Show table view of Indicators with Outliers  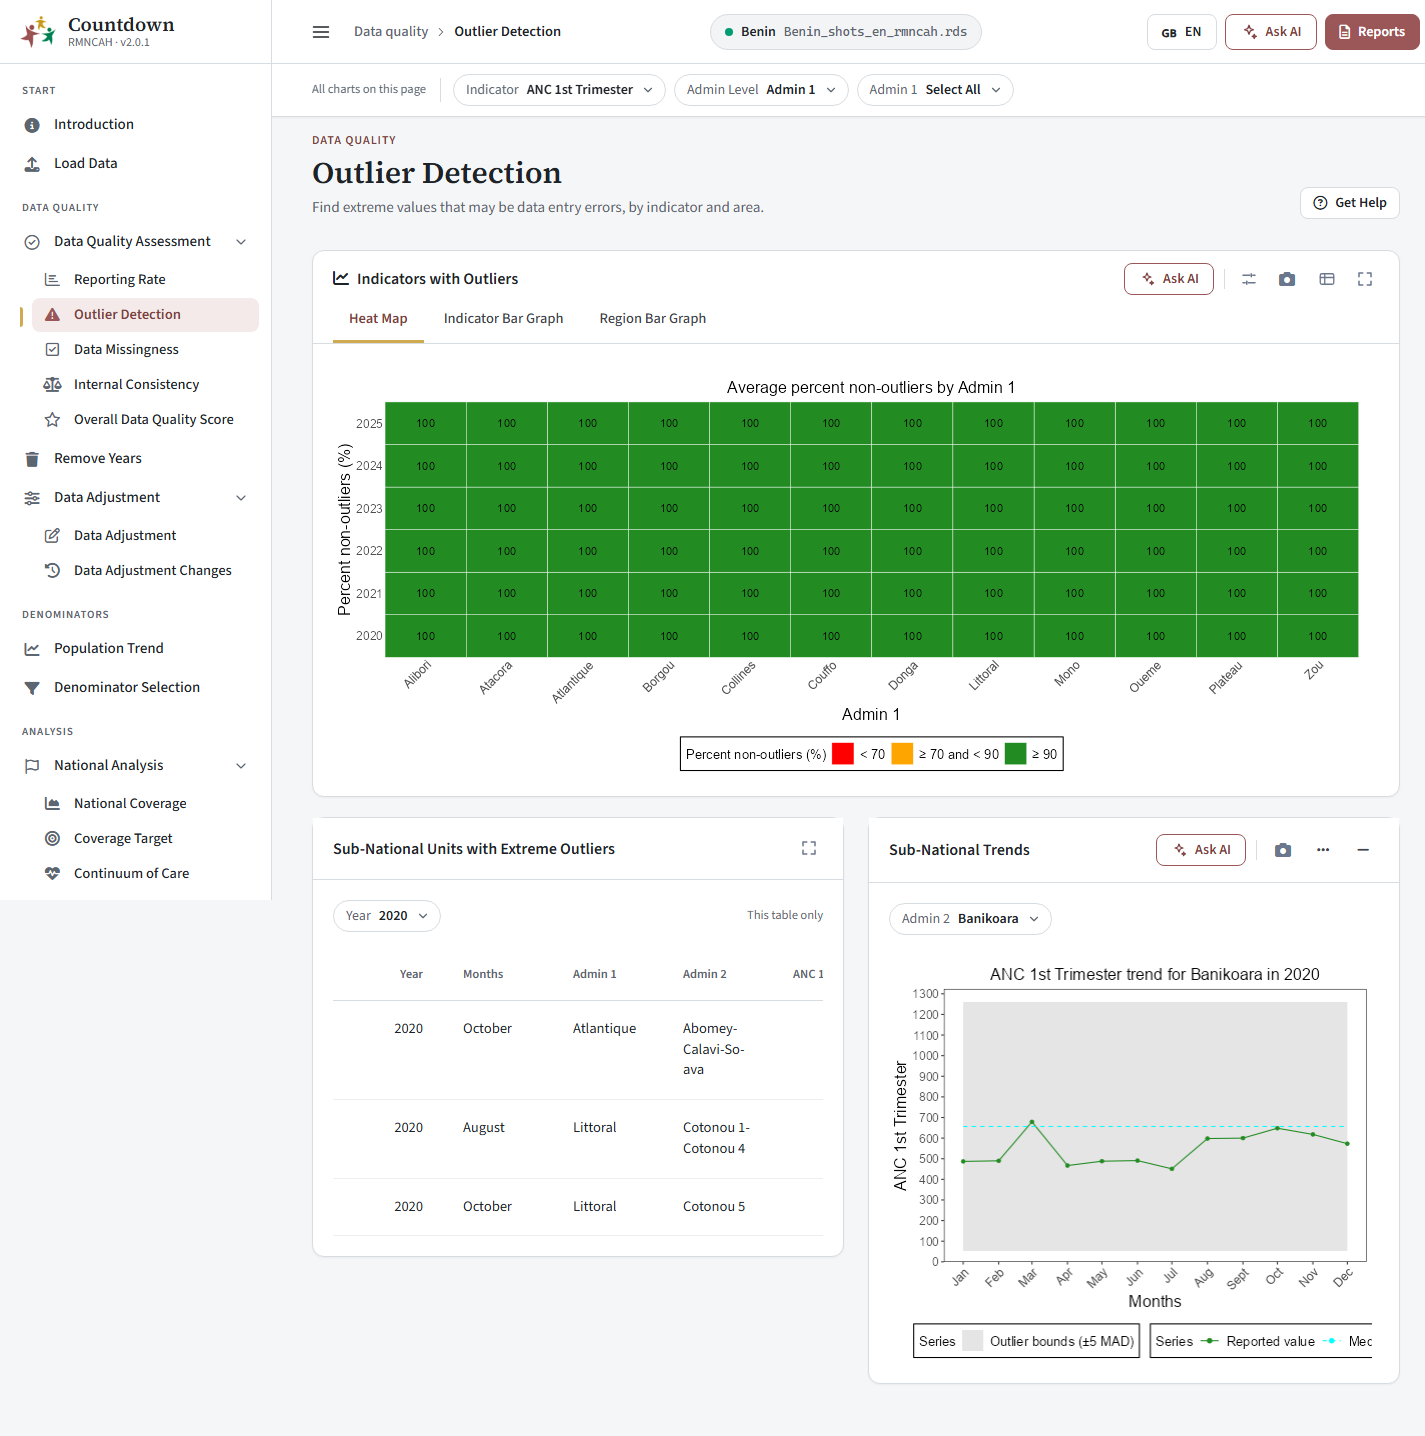pyautogui.click(x=1327, y=279)
